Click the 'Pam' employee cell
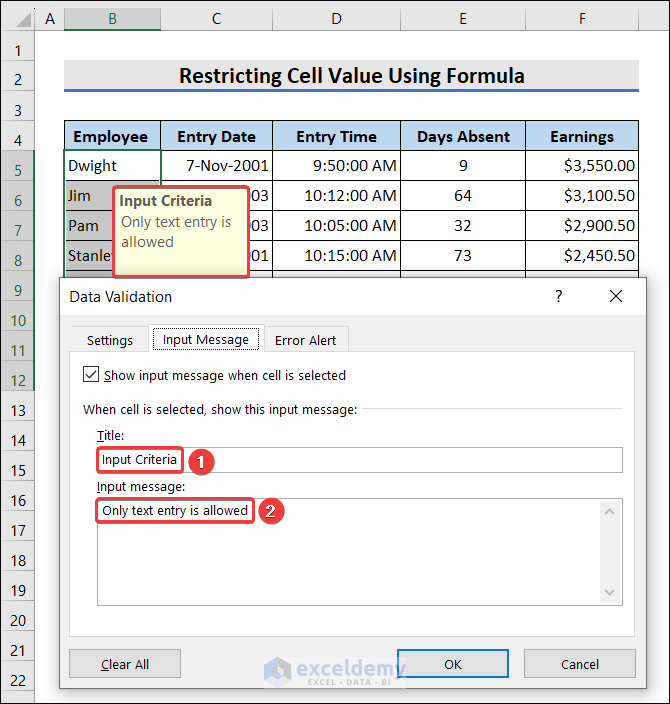The height and width of the screenshot is (704, 670). point(89,225)
